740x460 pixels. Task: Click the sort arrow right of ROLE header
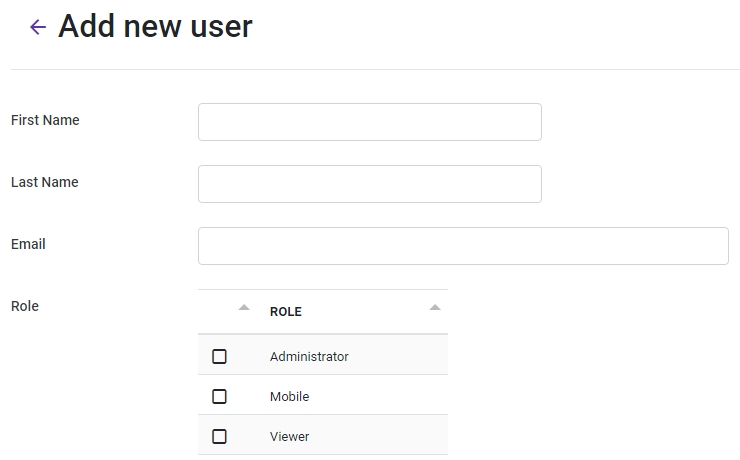click(435, 308)
